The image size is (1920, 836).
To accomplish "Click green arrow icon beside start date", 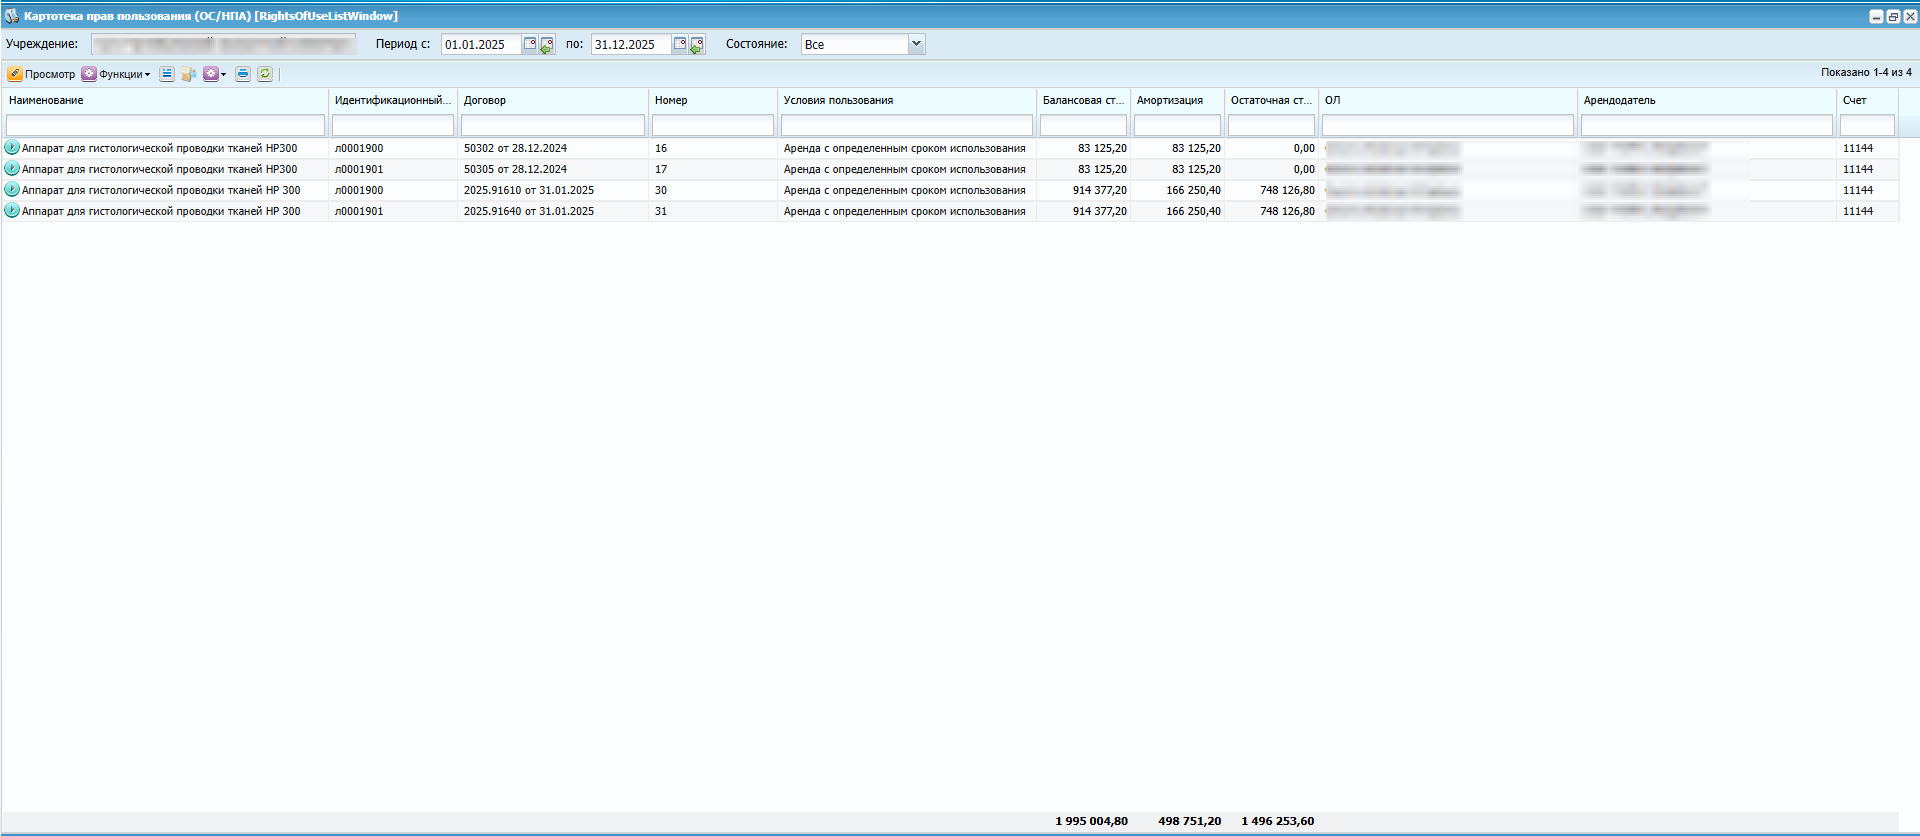I will 547,45.
